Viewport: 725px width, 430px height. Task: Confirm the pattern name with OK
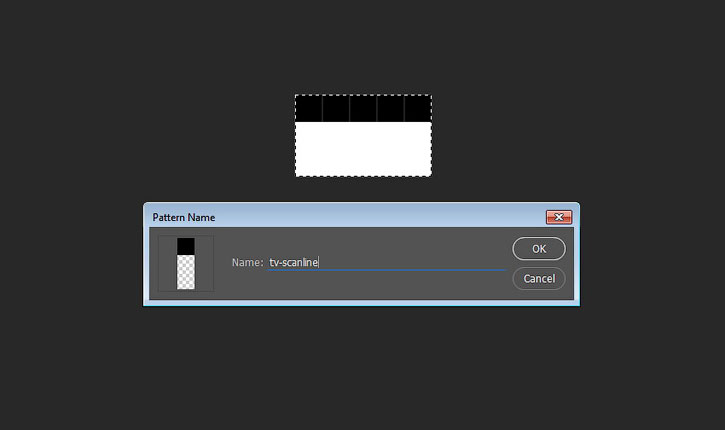[539, 249]
